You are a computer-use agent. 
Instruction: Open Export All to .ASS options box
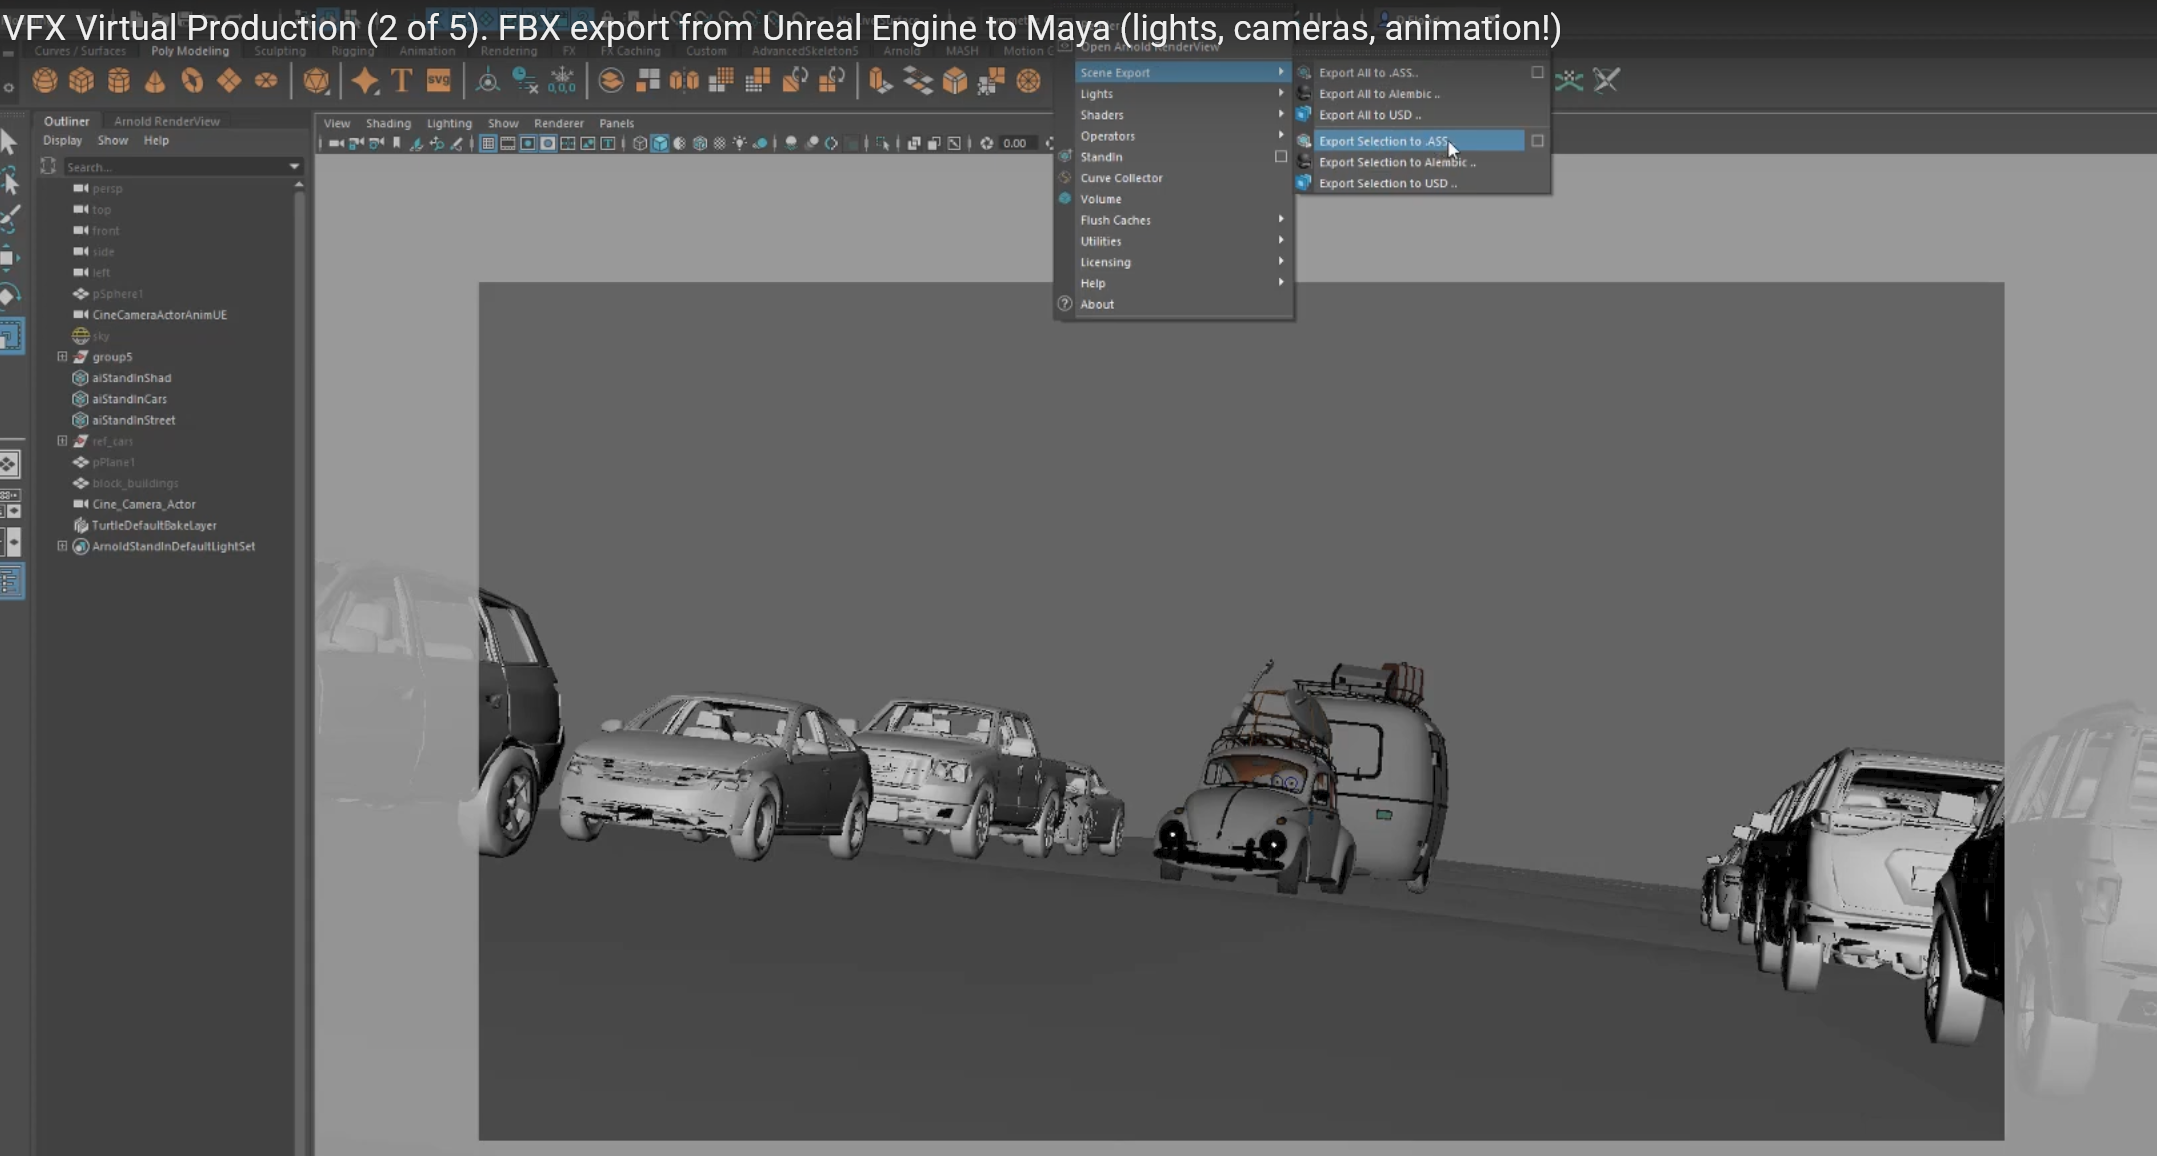tap(1537, 72)
